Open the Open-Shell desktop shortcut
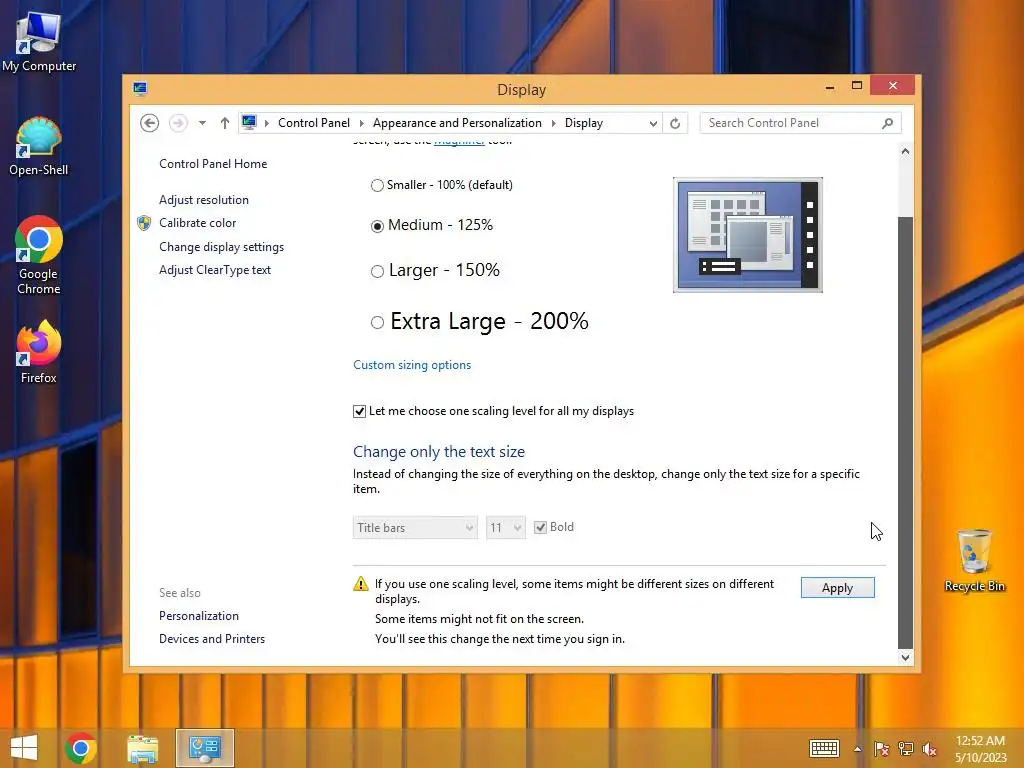Viewport: 1024px width, 768px height. tap(39, 147)
